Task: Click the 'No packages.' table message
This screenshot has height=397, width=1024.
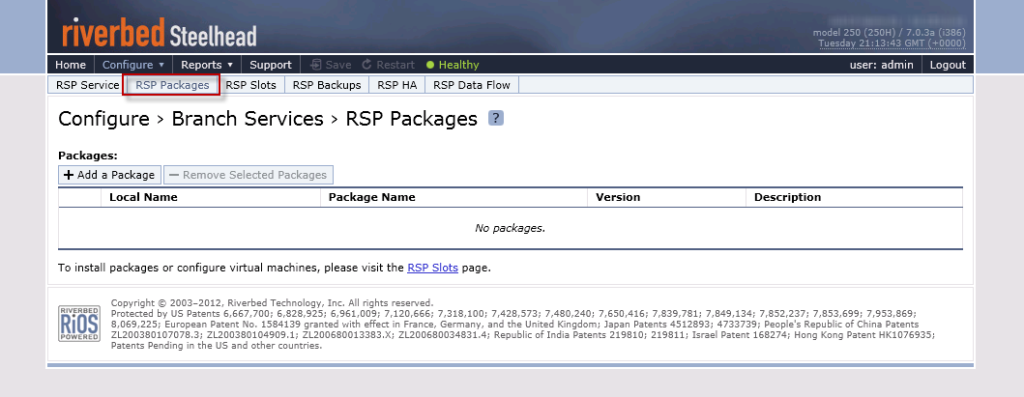Action: [x=510, y=229]
